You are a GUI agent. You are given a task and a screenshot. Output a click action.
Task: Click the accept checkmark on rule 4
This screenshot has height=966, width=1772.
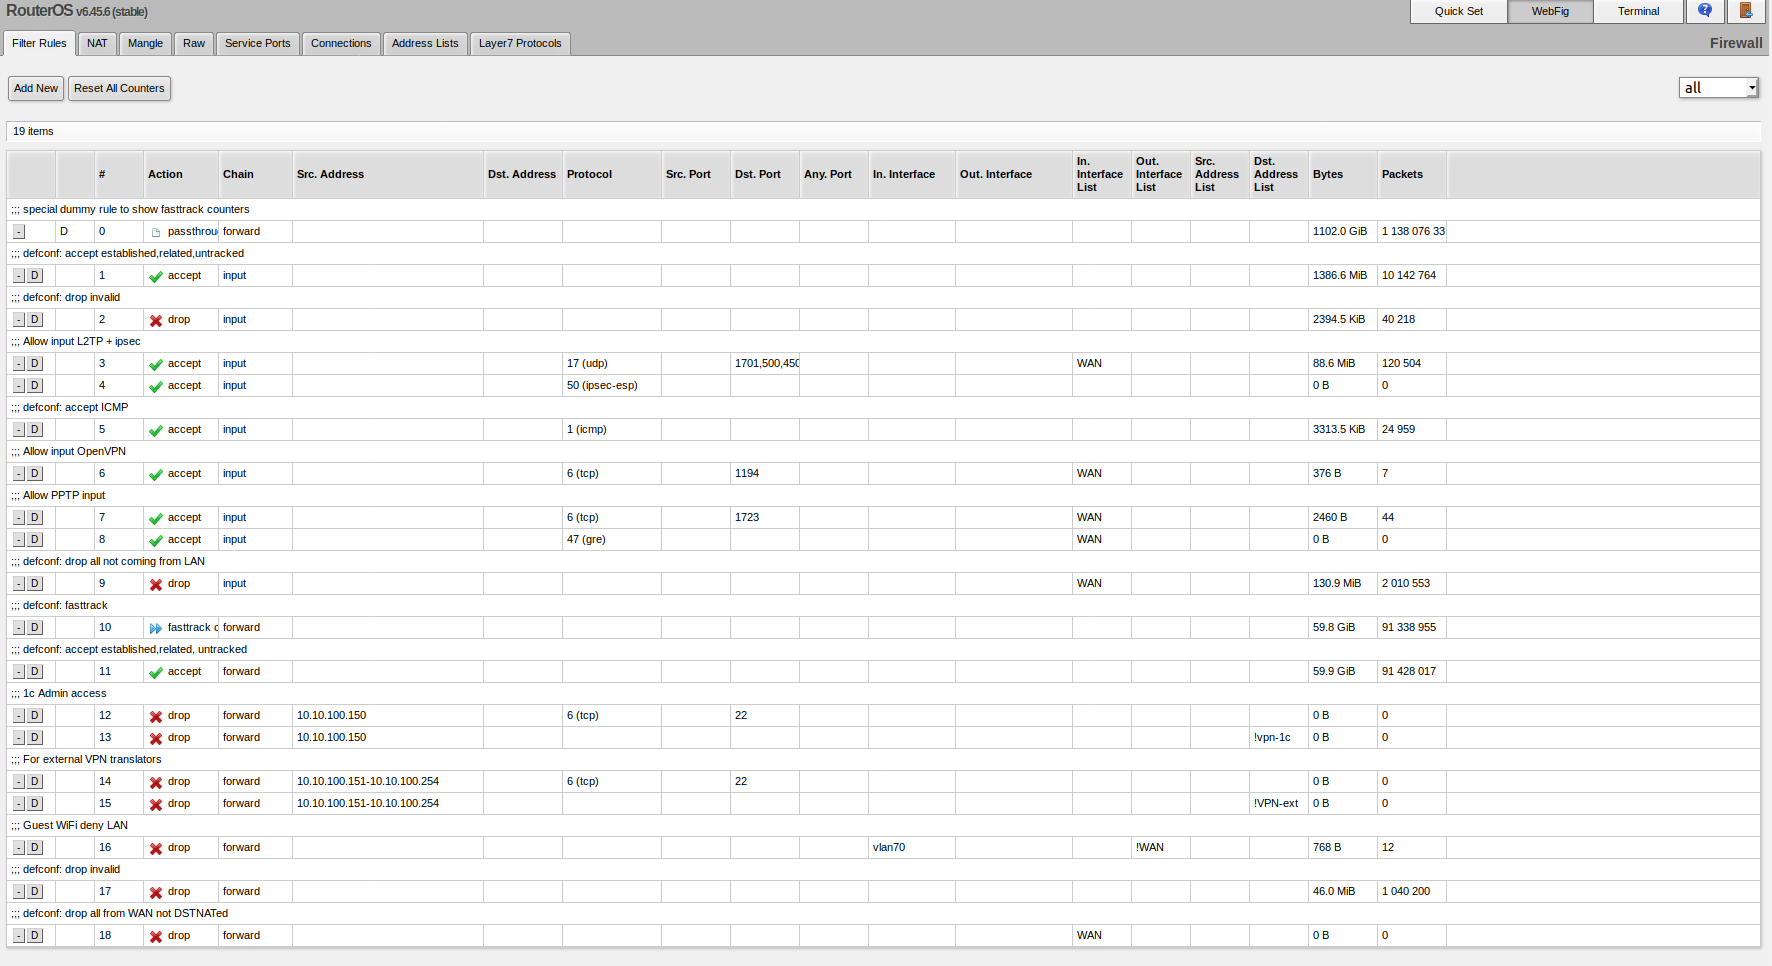click(x=156, y=386)
